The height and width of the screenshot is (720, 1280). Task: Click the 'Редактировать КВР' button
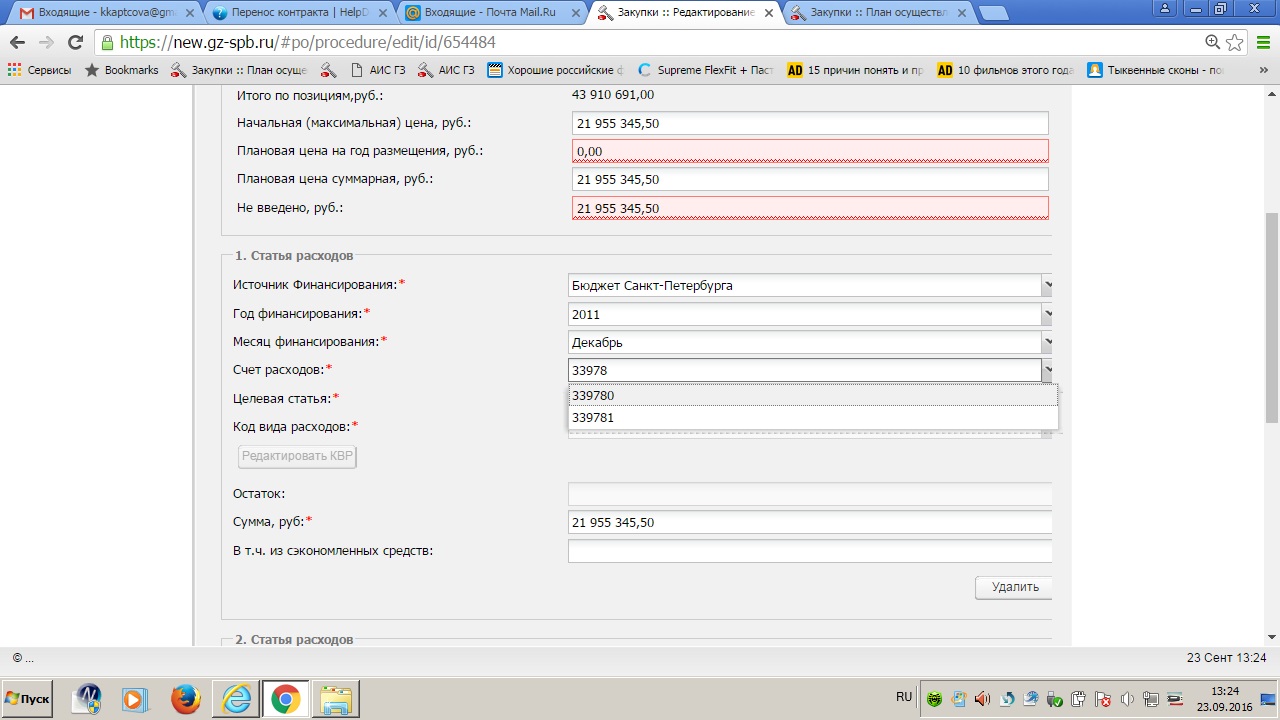tap(297, 456)
